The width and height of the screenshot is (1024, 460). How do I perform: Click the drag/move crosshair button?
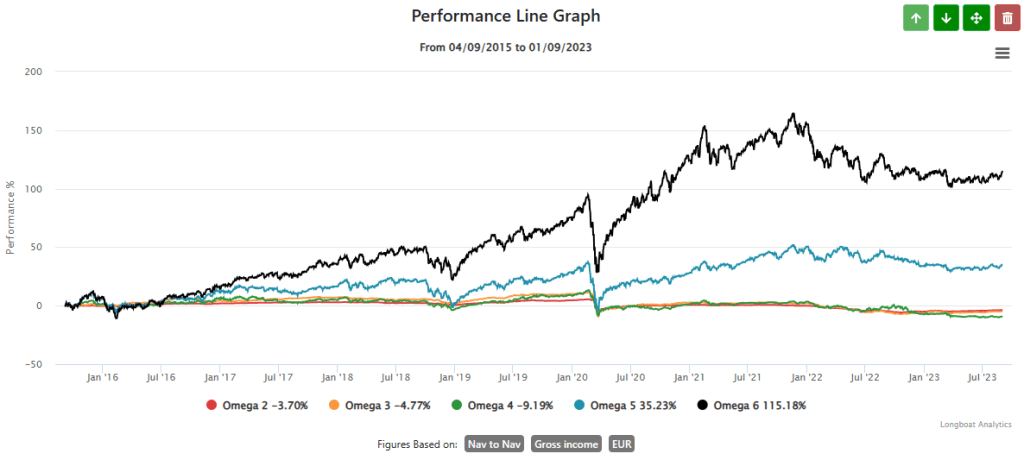point(976,18)
